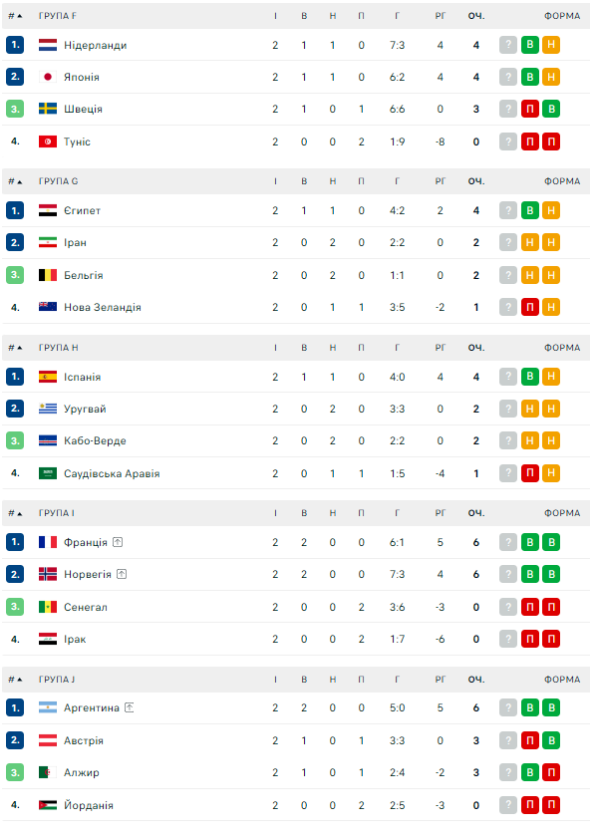The width and height of the screenshot is (590, 825).
Task: Click the grey question mark badge for Туніс
Action: 508,142
